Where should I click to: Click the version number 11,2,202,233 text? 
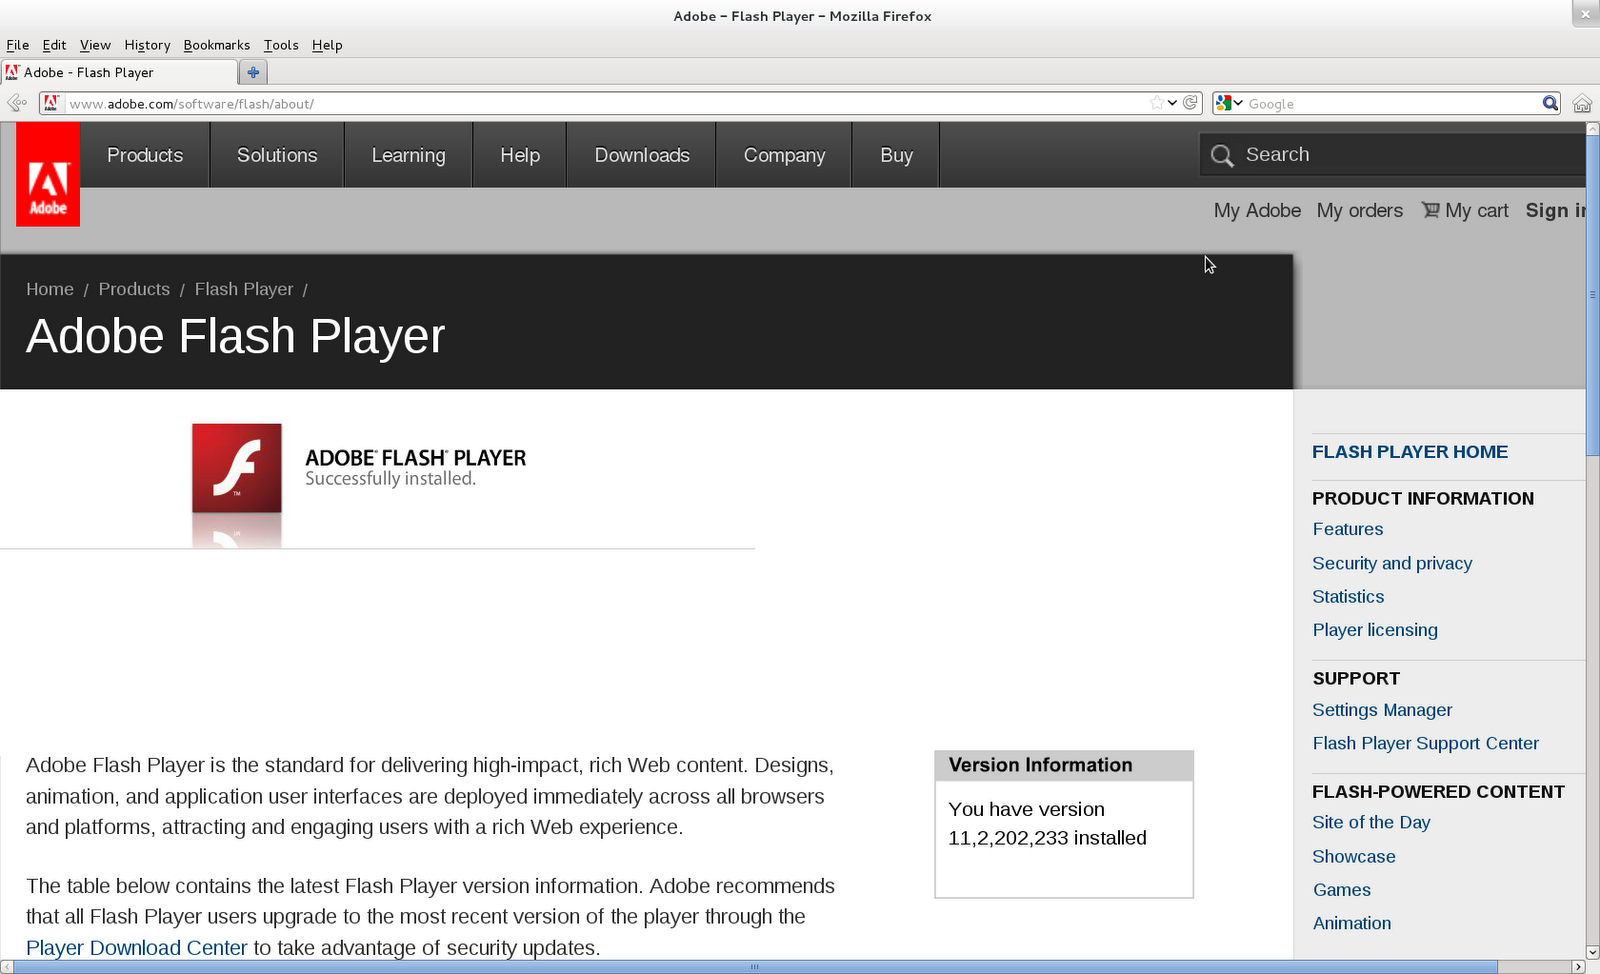1008,838
